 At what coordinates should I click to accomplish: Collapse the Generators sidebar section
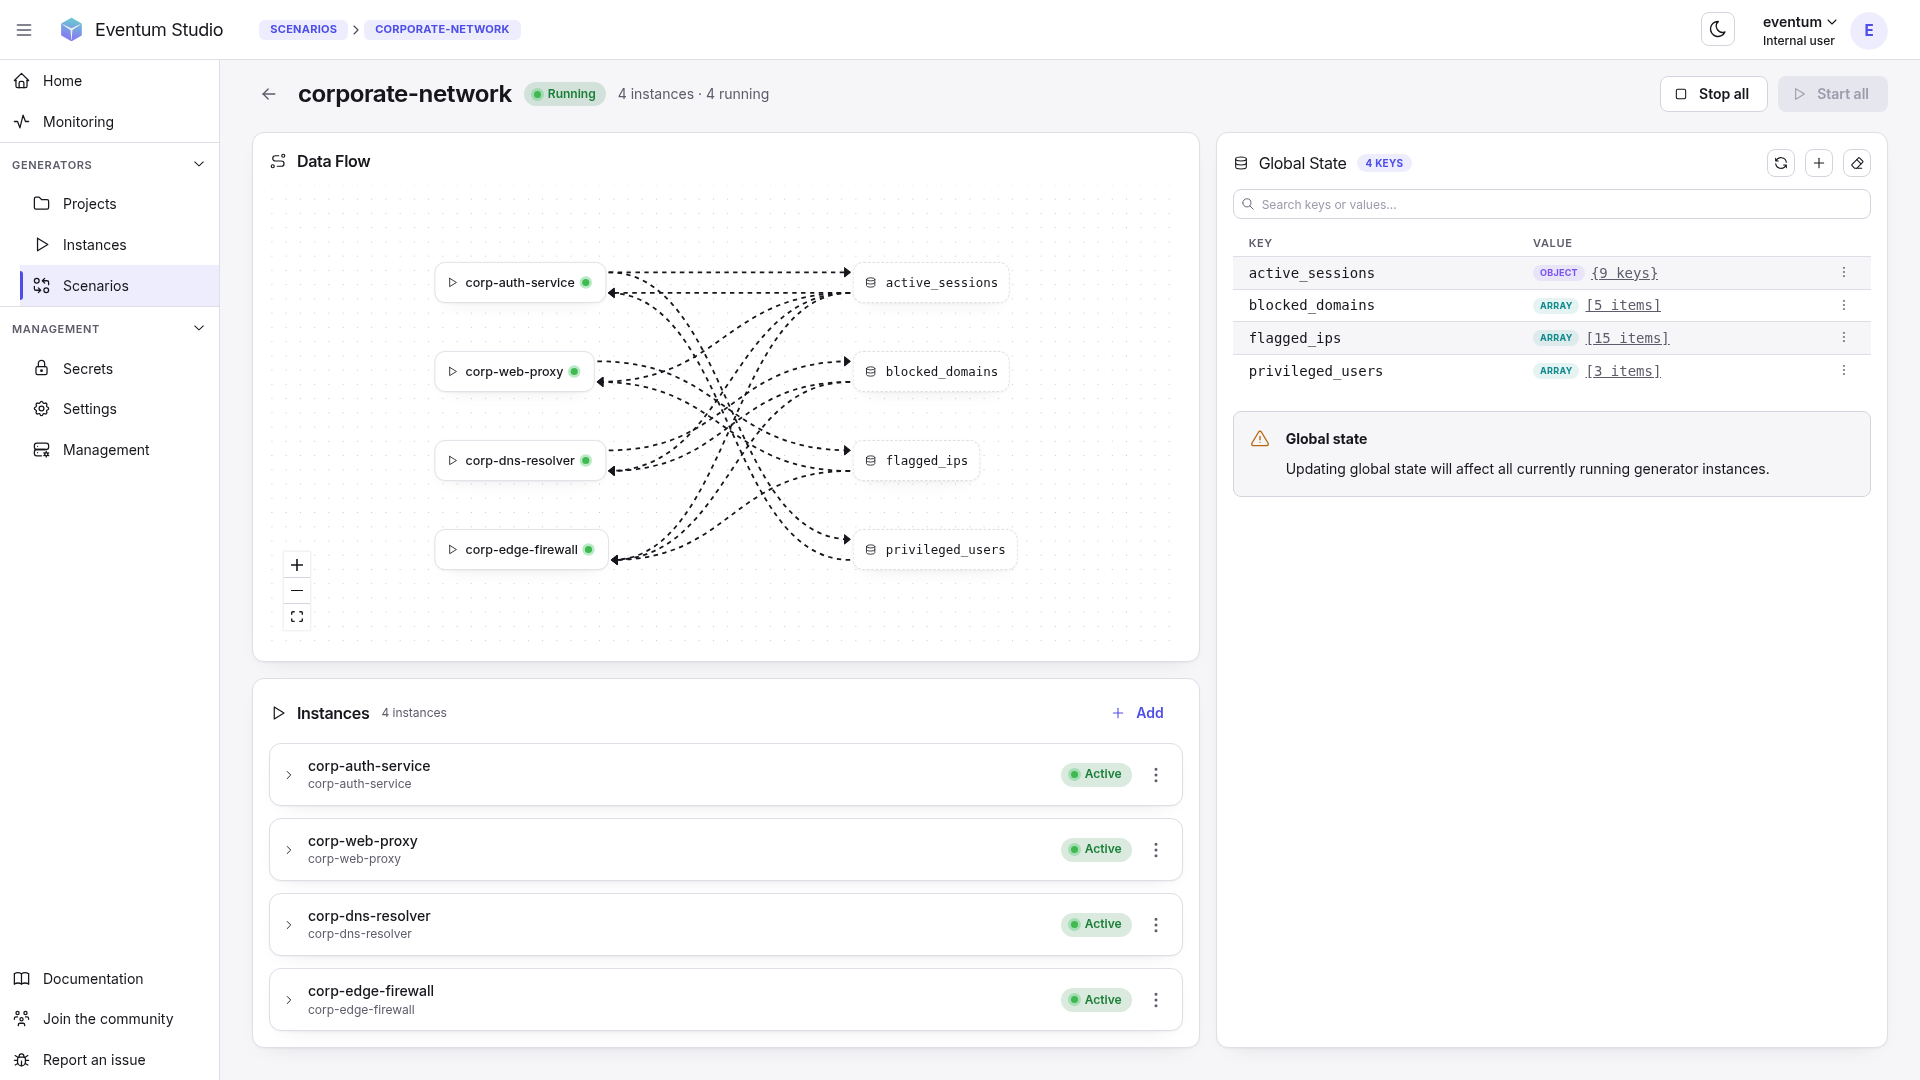(x=199, y=164)
